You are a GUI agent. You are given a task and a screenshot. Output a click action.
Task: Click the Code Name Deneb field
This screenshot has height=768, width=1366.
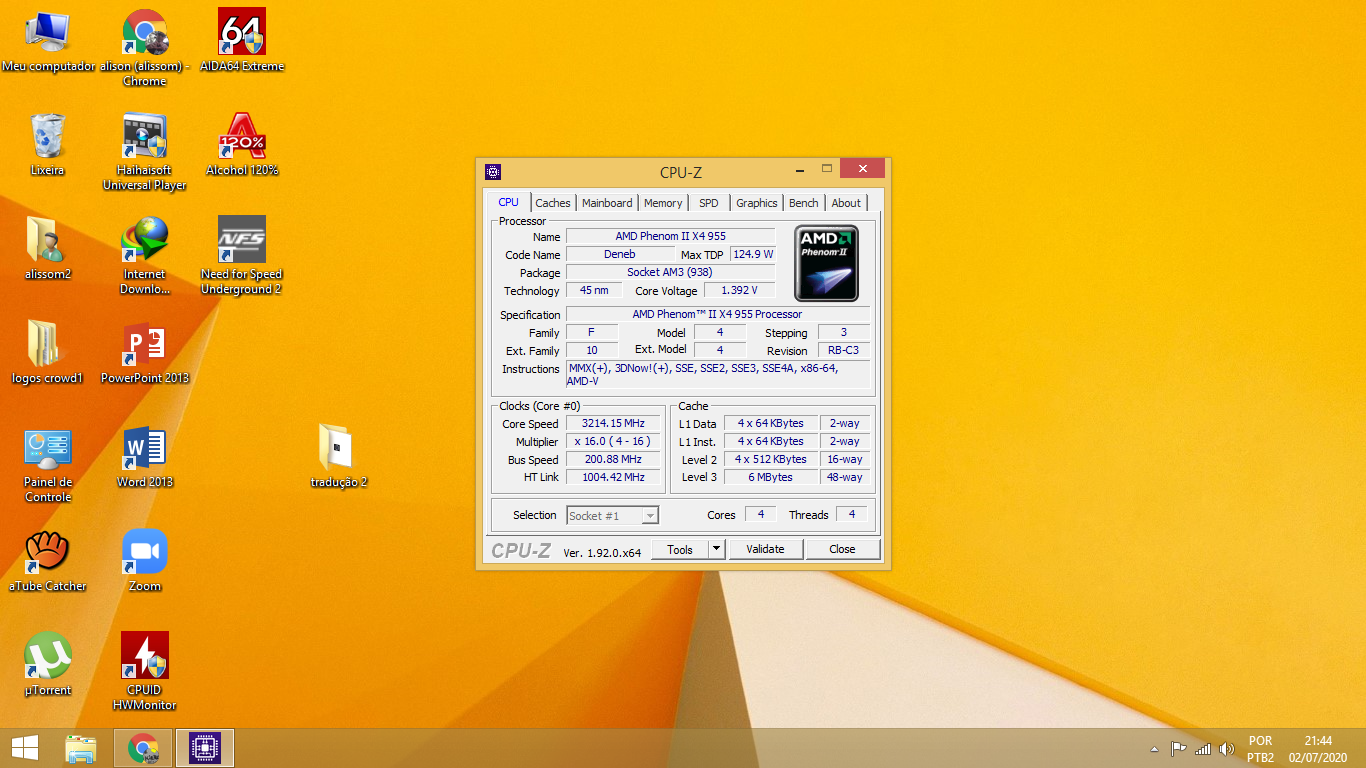(620, 254)
